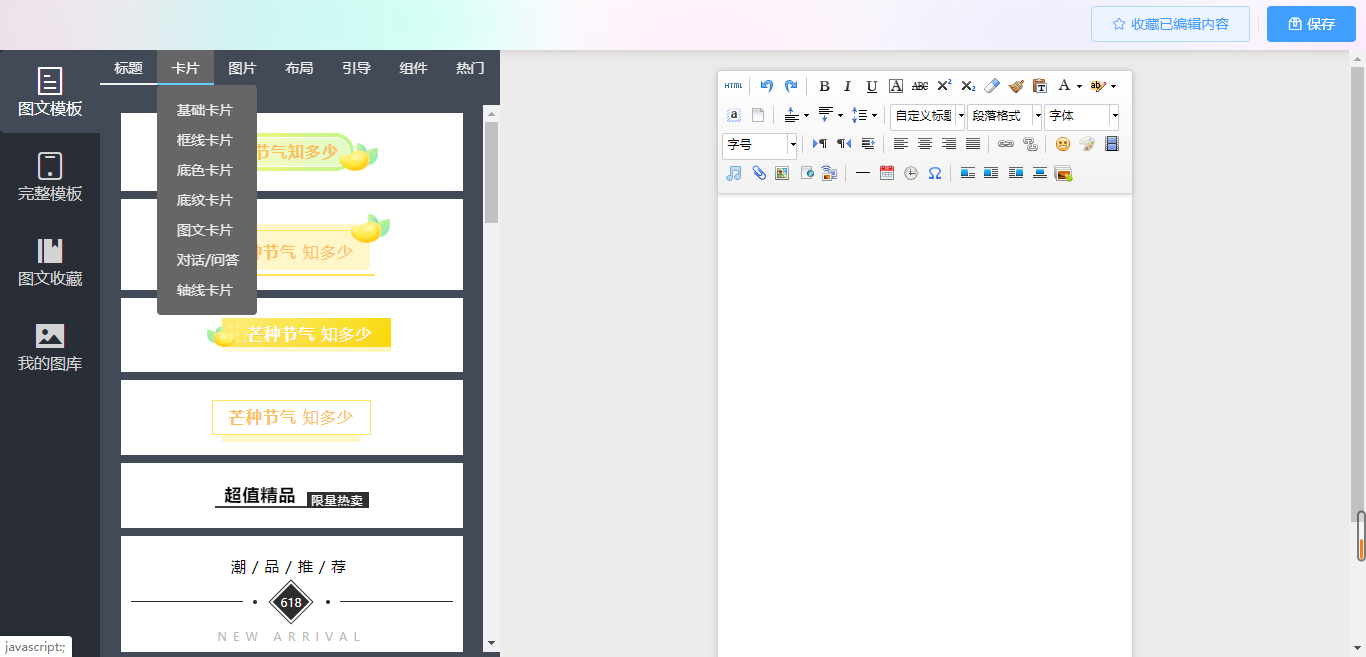Toggle underline formatting
This screenshot has height=657, width=1366.
[x=872, y=86]
